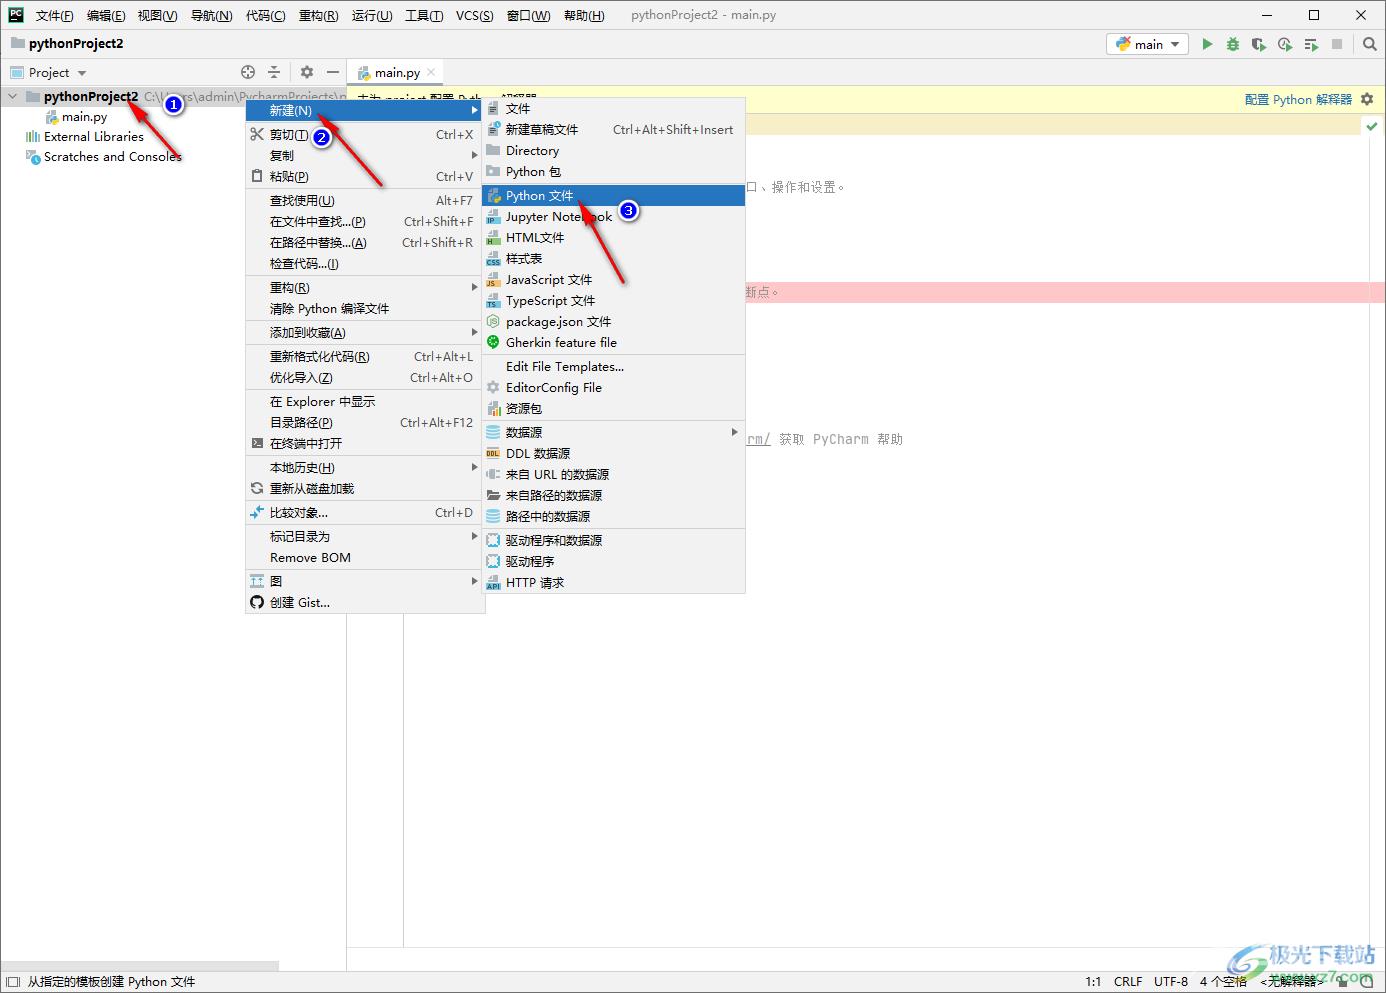Open Search Everywhere magnifier icon
Viewport: 1386px width, 993px height.
1370,44
